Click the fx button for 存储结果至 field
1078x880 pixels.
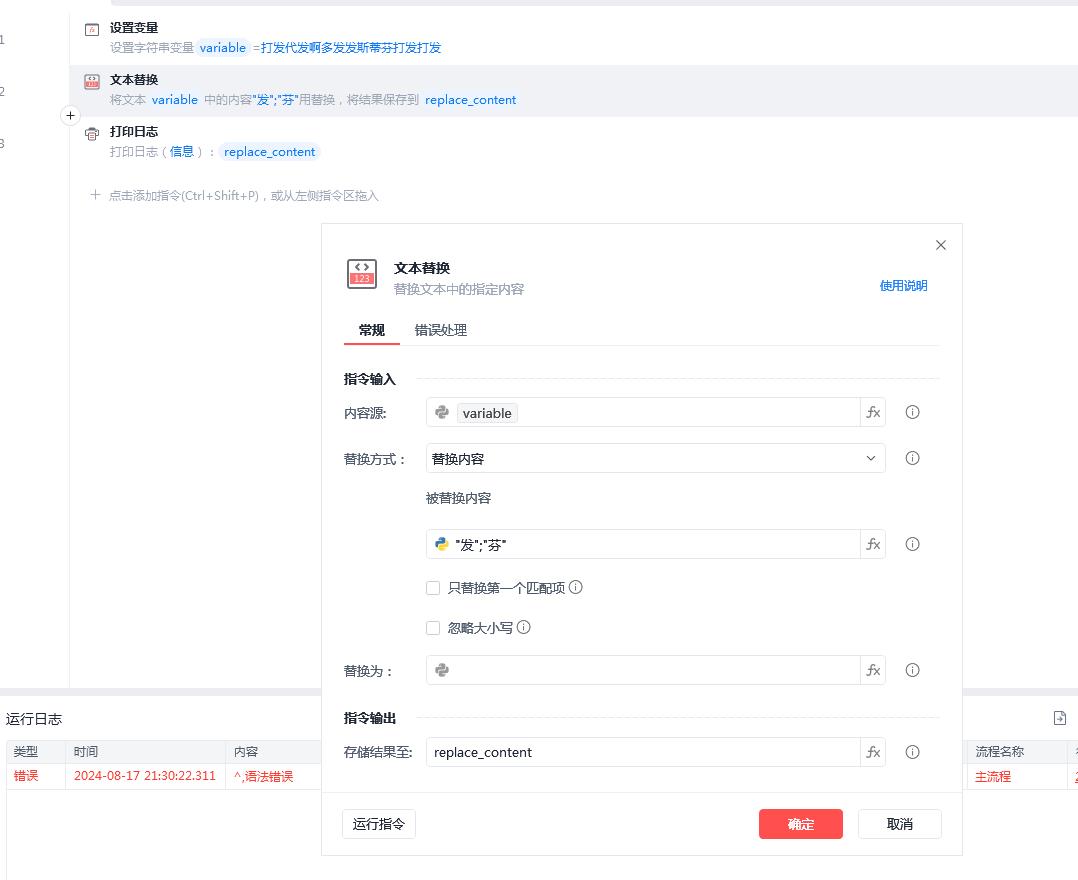tap(872, 752)
